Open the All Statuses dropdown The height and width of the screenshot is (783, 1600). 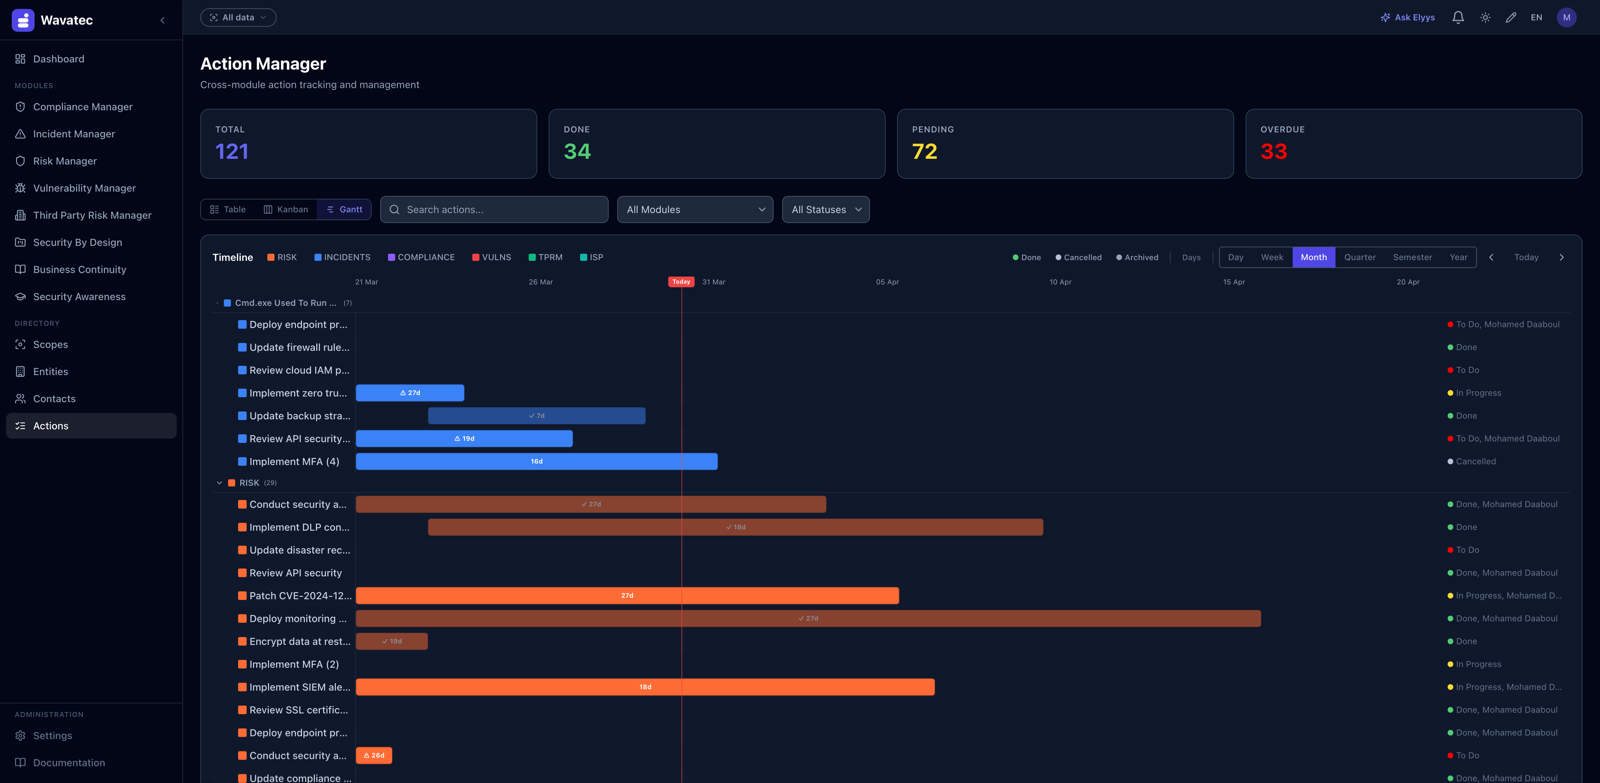click(826, 209)
